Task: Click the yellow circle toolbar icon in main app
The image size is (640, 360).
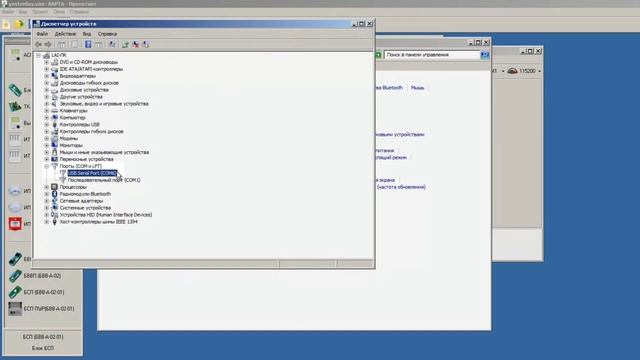Action: point(19,24)
